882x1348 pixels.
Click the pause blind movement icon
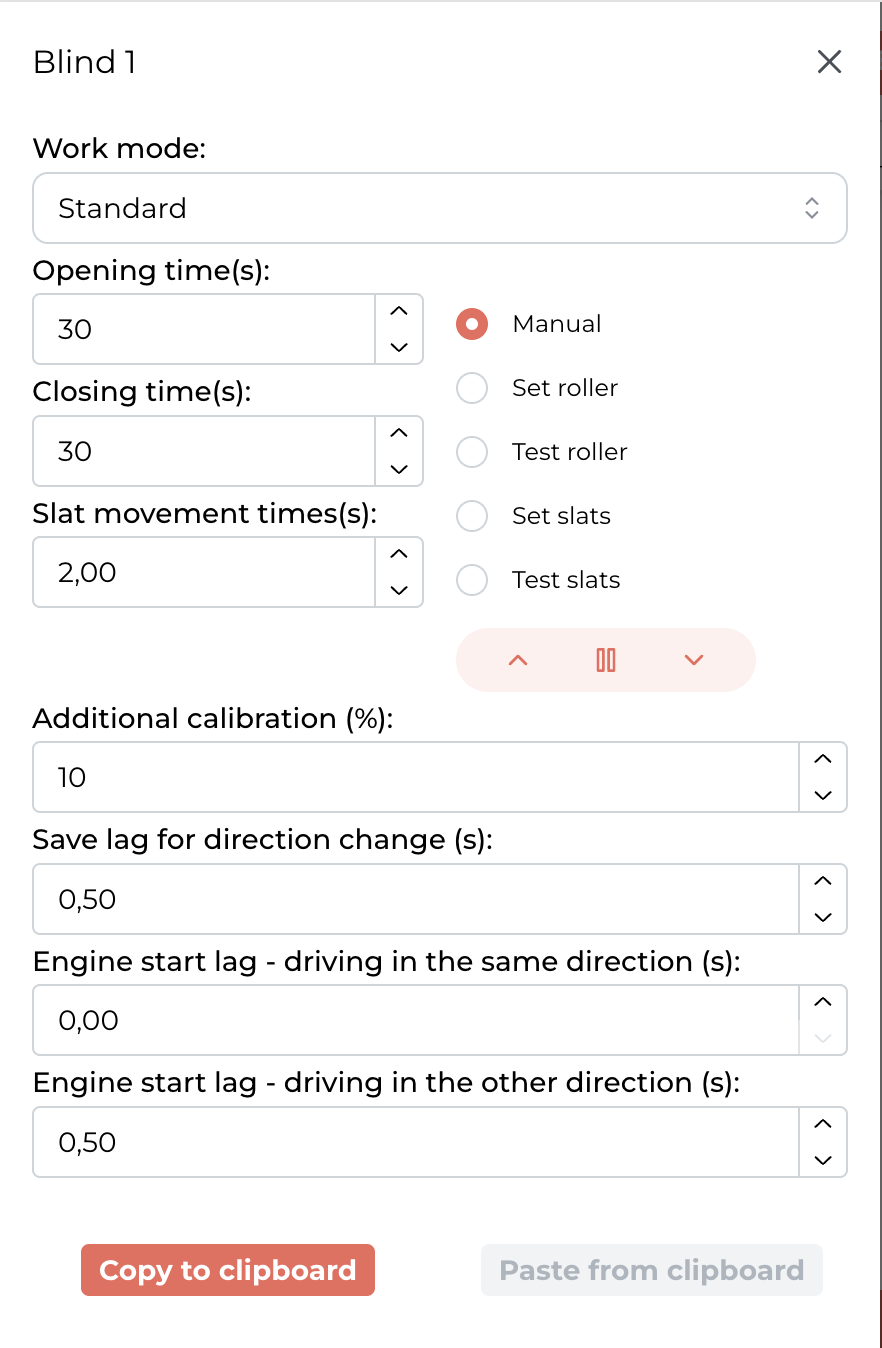pos(606,660)
